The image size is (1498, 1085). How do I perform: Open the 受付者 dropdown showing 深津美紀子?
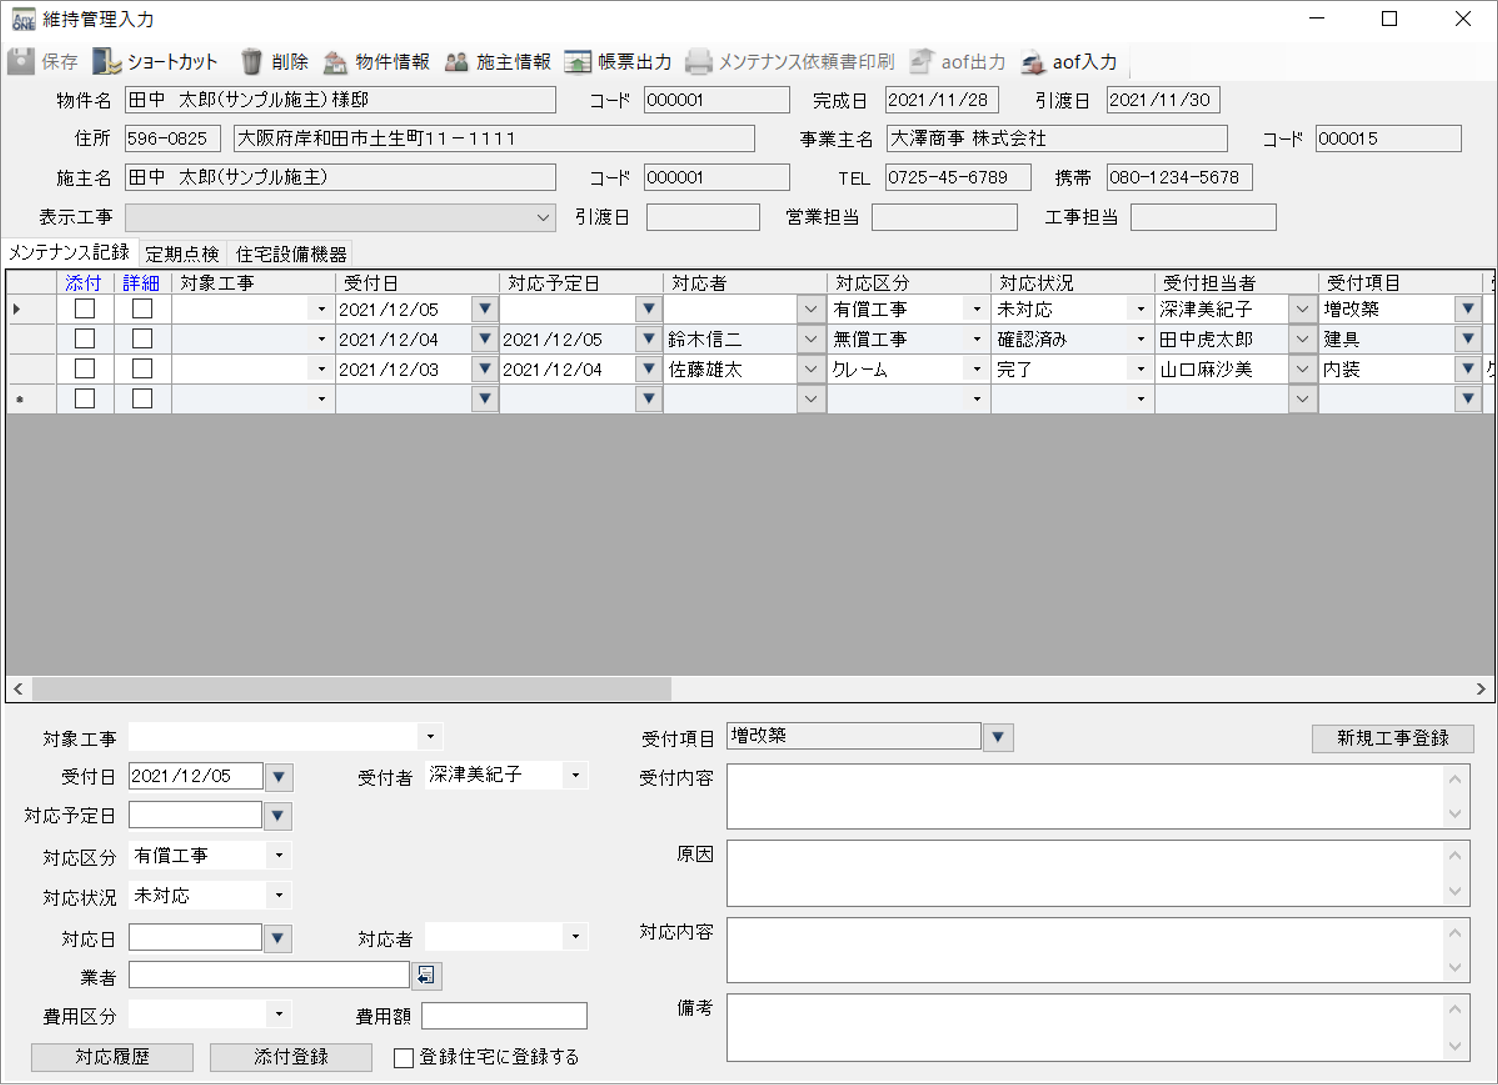pos(575,776)
